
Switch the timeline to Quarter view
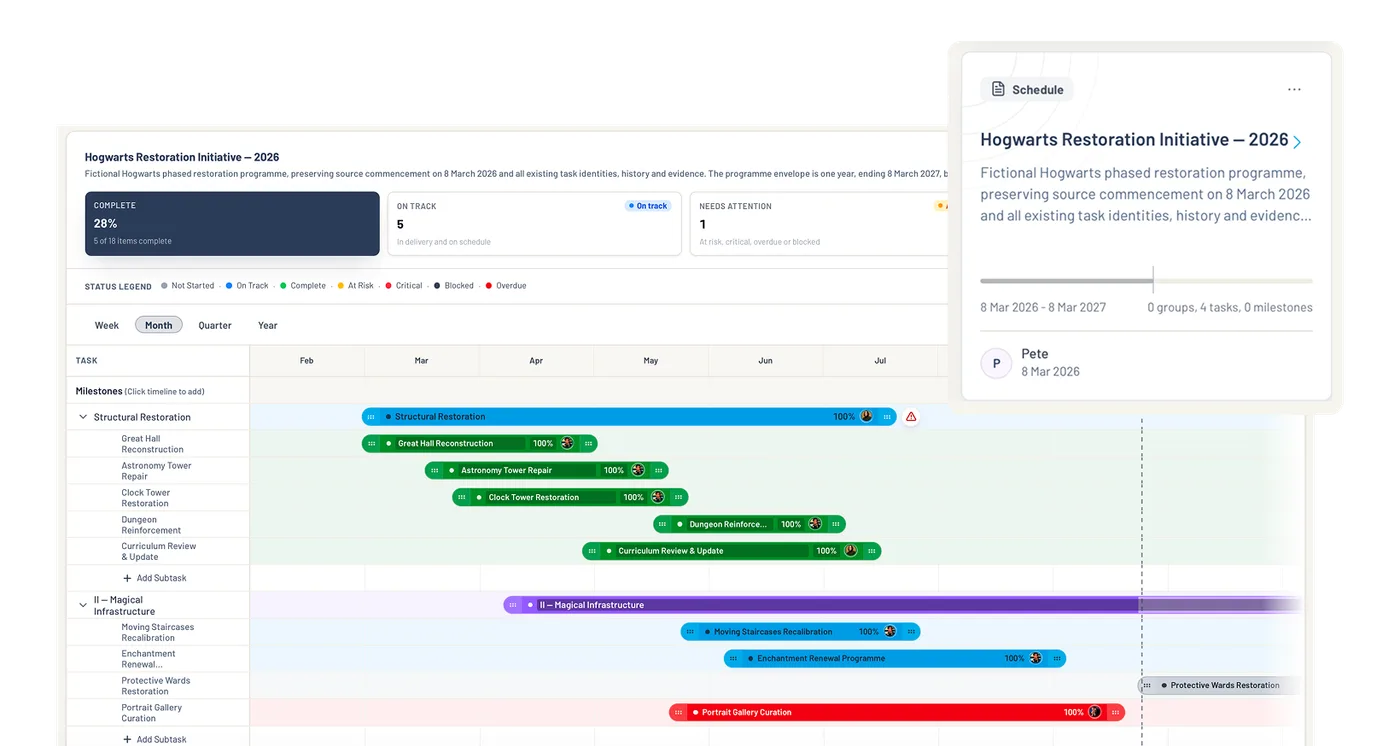coord(215,325)
